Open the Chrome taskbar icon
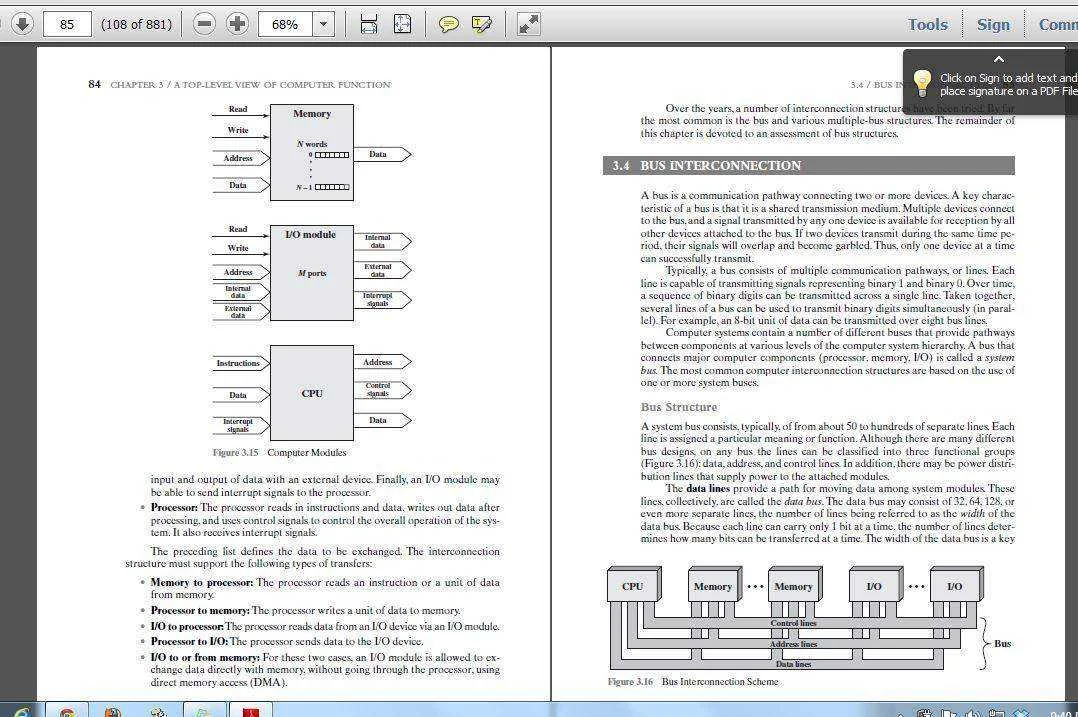The height and width of the screenshot is (717, 1078). (x=67, y=711)
